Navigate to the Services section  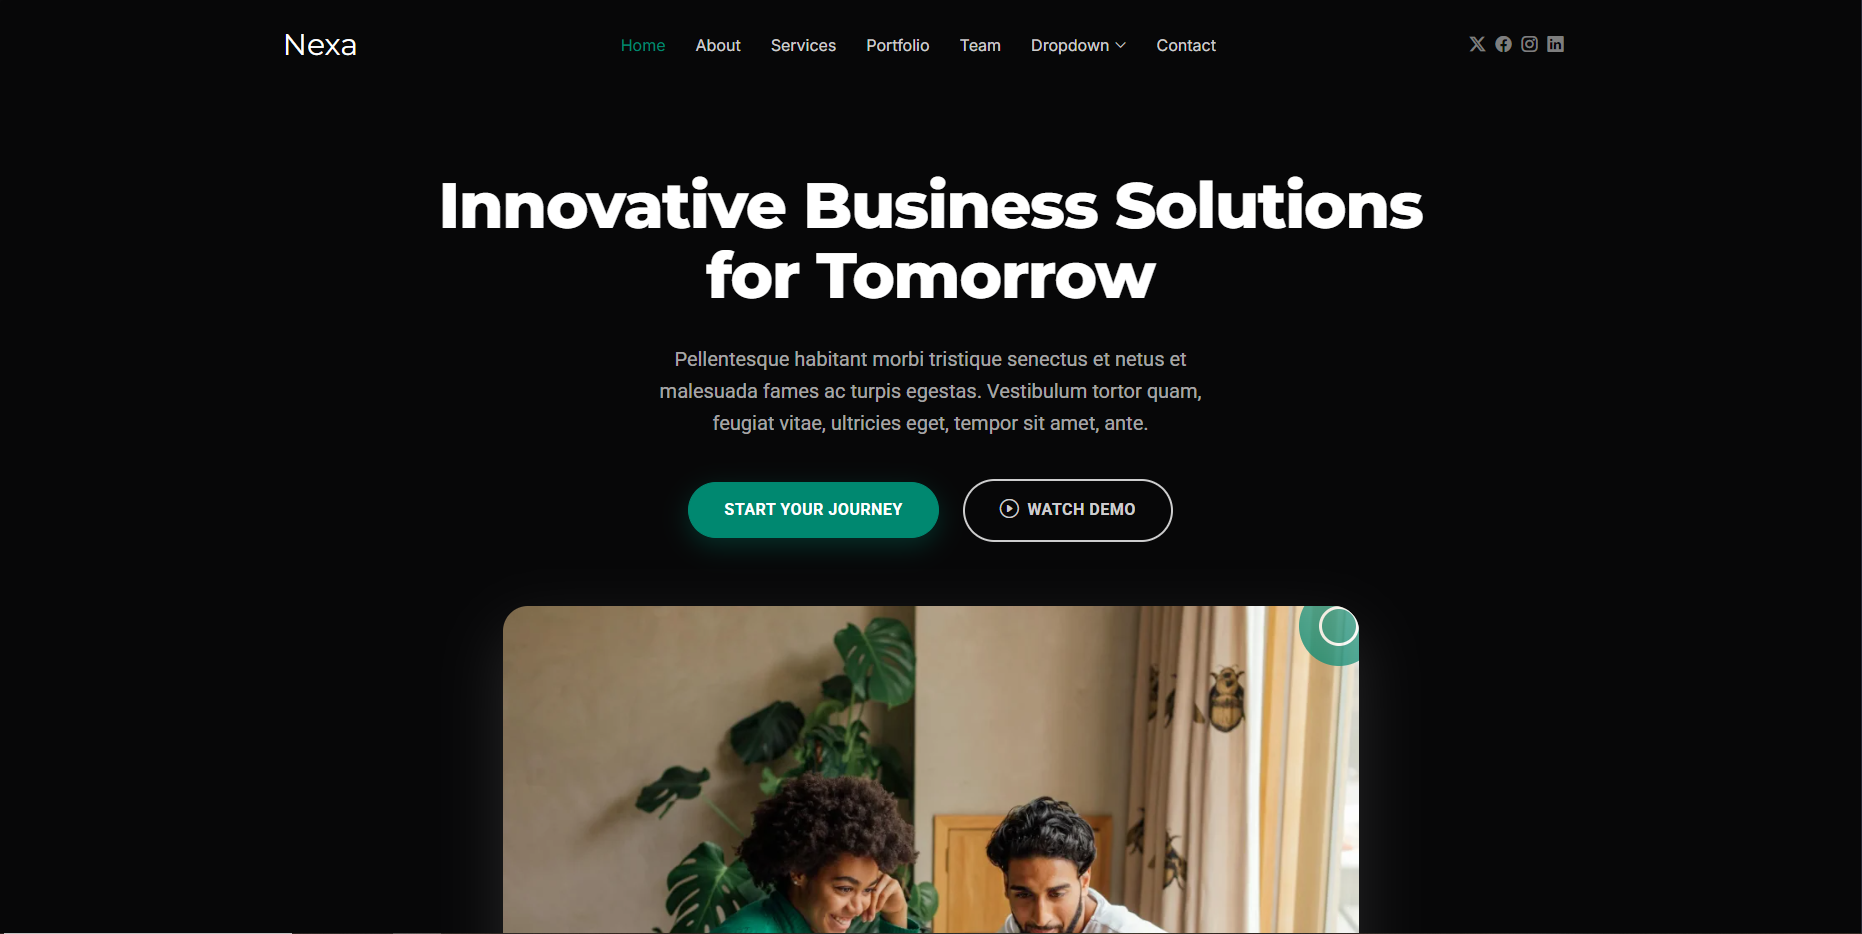pos(803,46)
